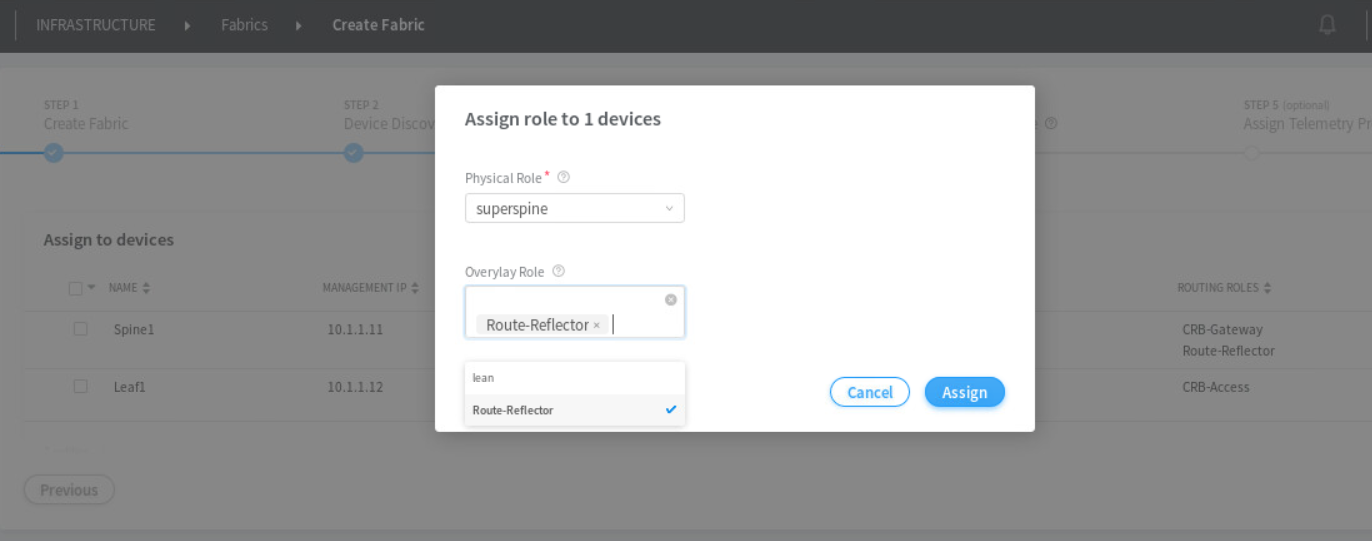Go to the Fabrics breadcrumb
Viewport: 1372px width, 541px height.
pyautogui.click(x=244, y=25)
